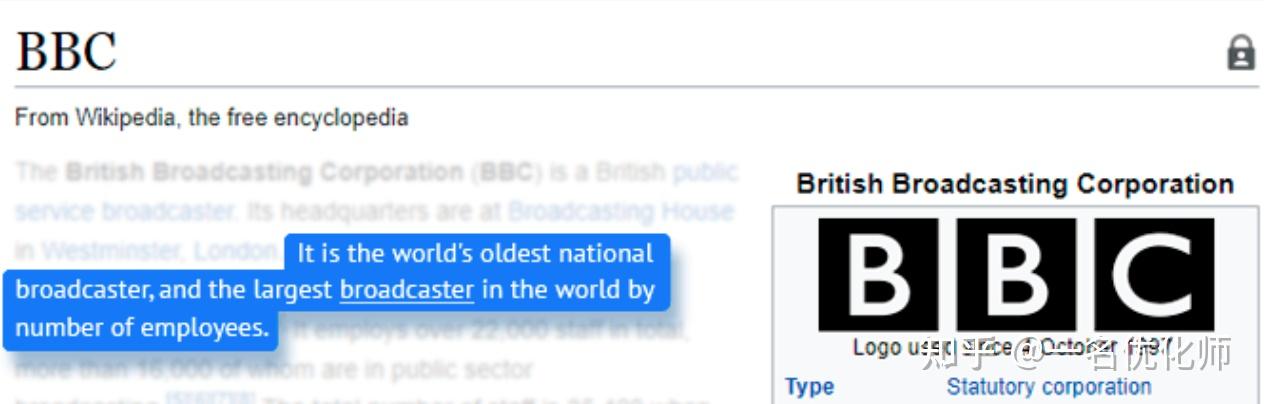Click the 'Type' label in infobox

[809, 387]
